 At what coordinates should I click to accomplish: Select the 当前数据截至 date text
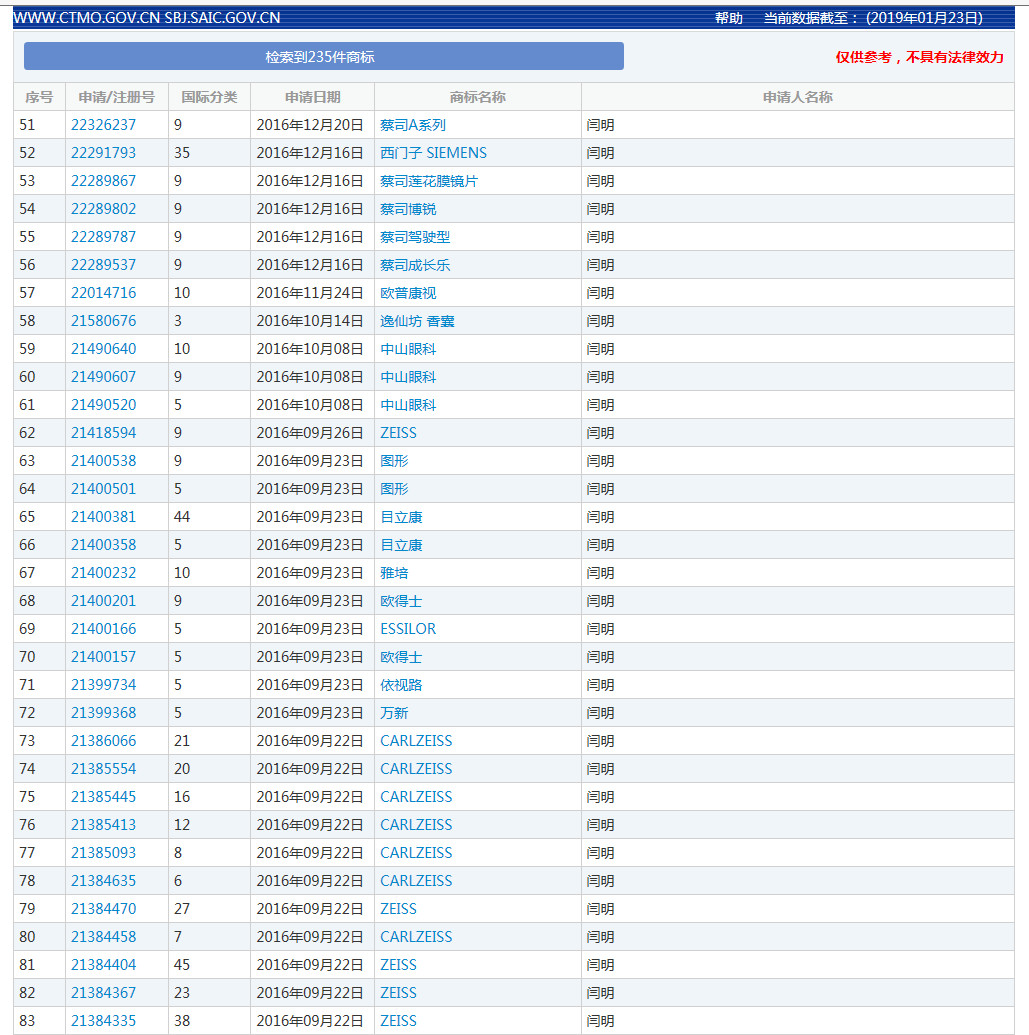(x=873, y=18)
